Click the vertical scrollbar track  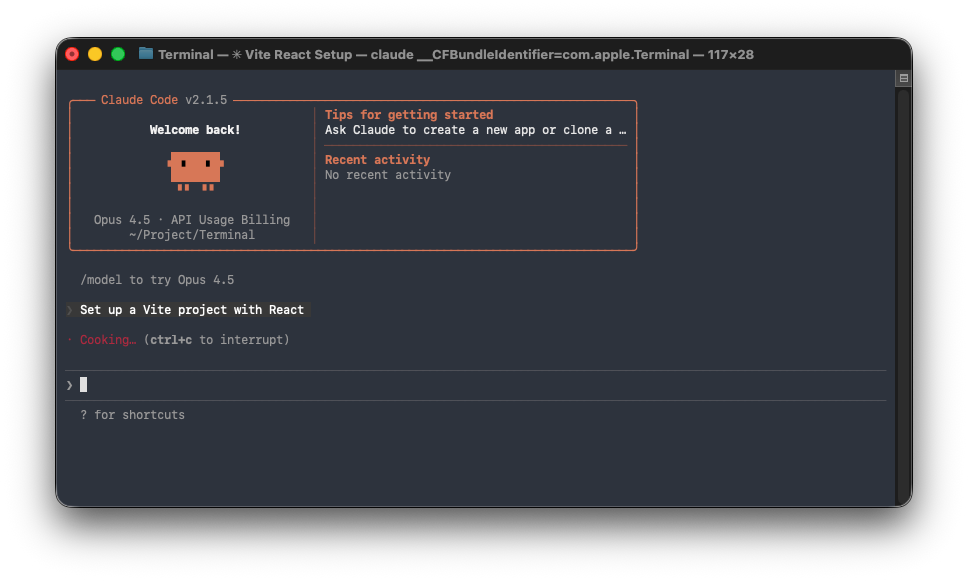(x=903, y=300)
